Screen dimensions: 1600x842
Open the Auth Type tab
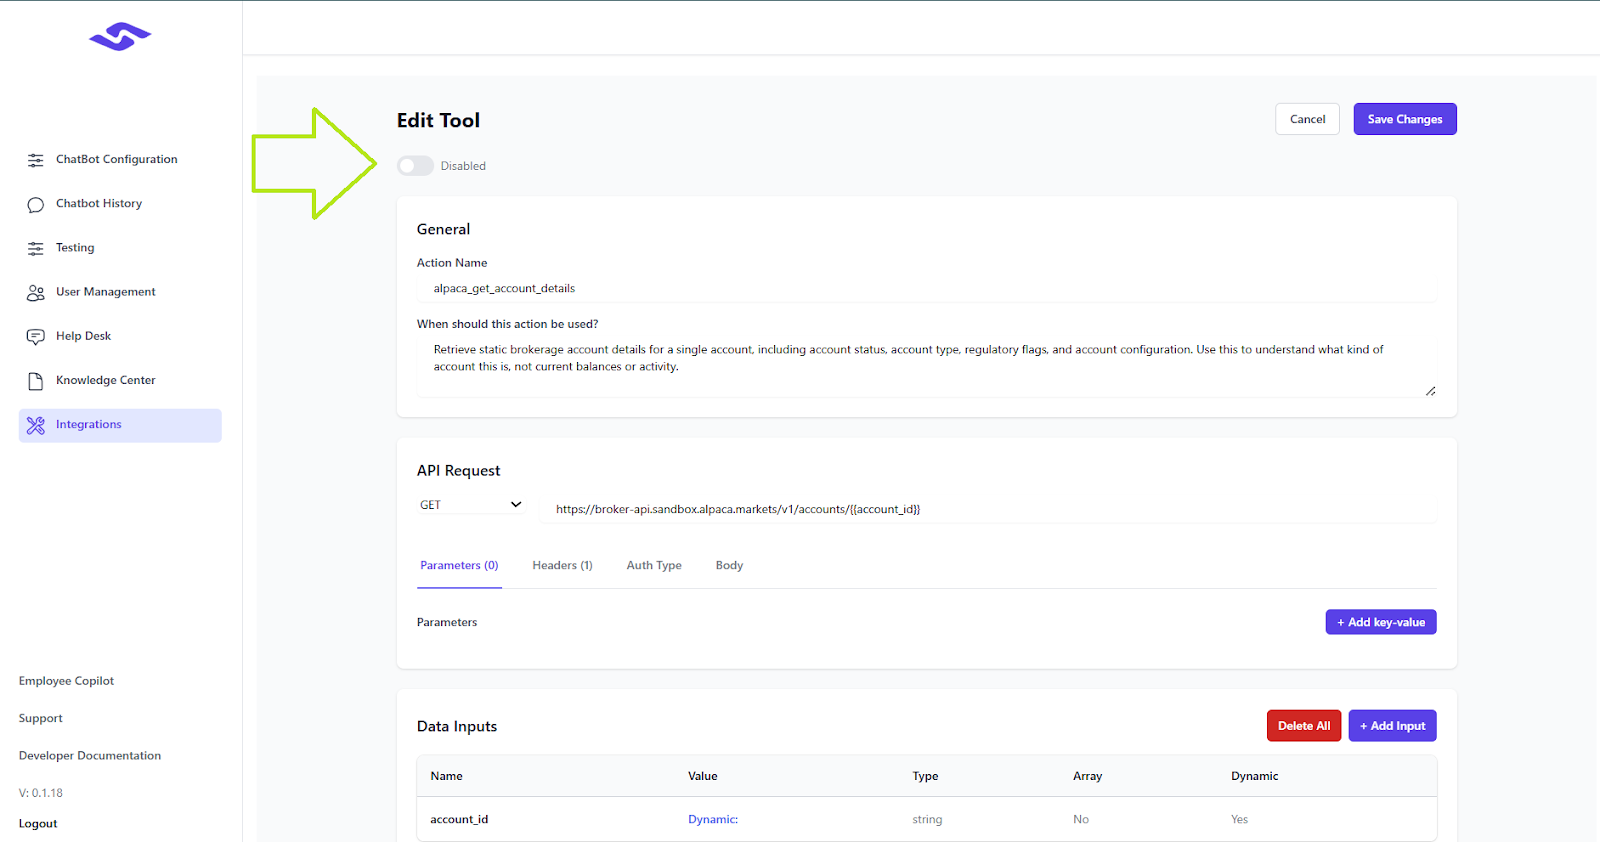pos(654,566)
